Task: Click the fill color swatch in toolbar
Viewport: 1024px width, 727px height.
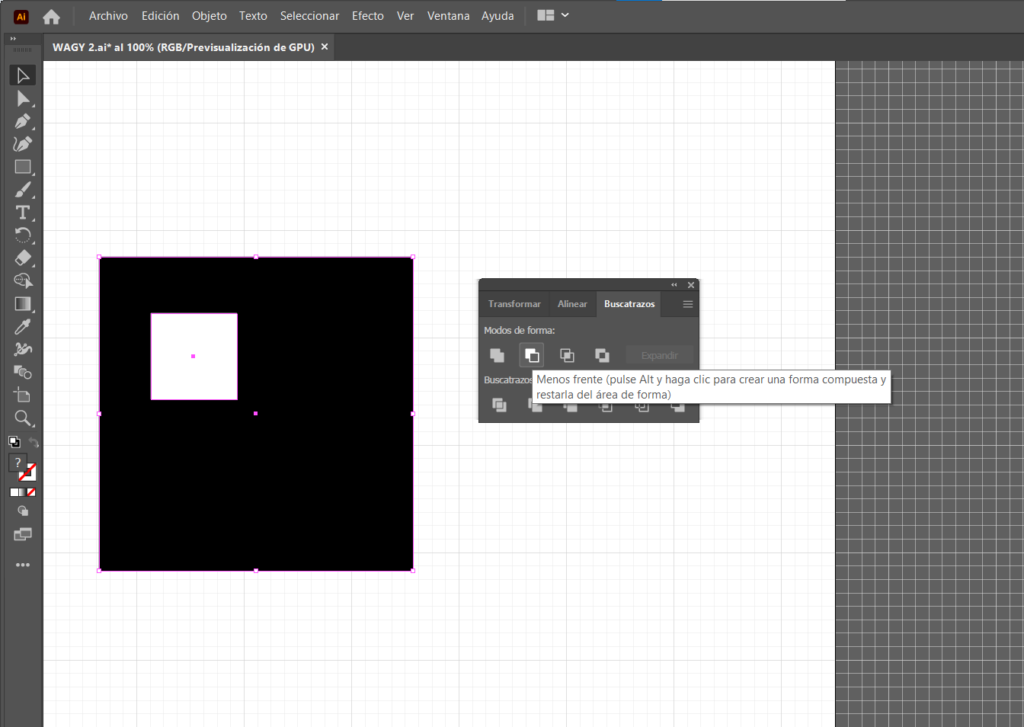Action: pos(17,462)
